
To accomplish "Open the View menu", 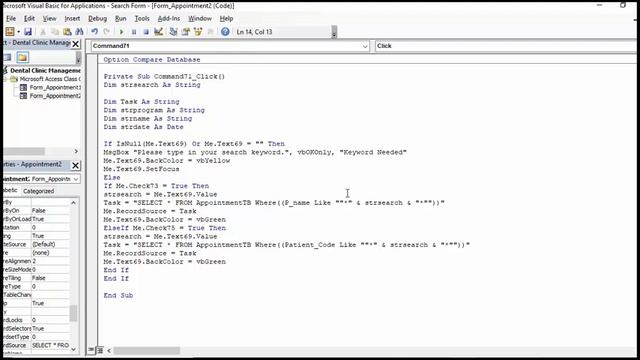I will pyautogui.click(x=49, y=18).
